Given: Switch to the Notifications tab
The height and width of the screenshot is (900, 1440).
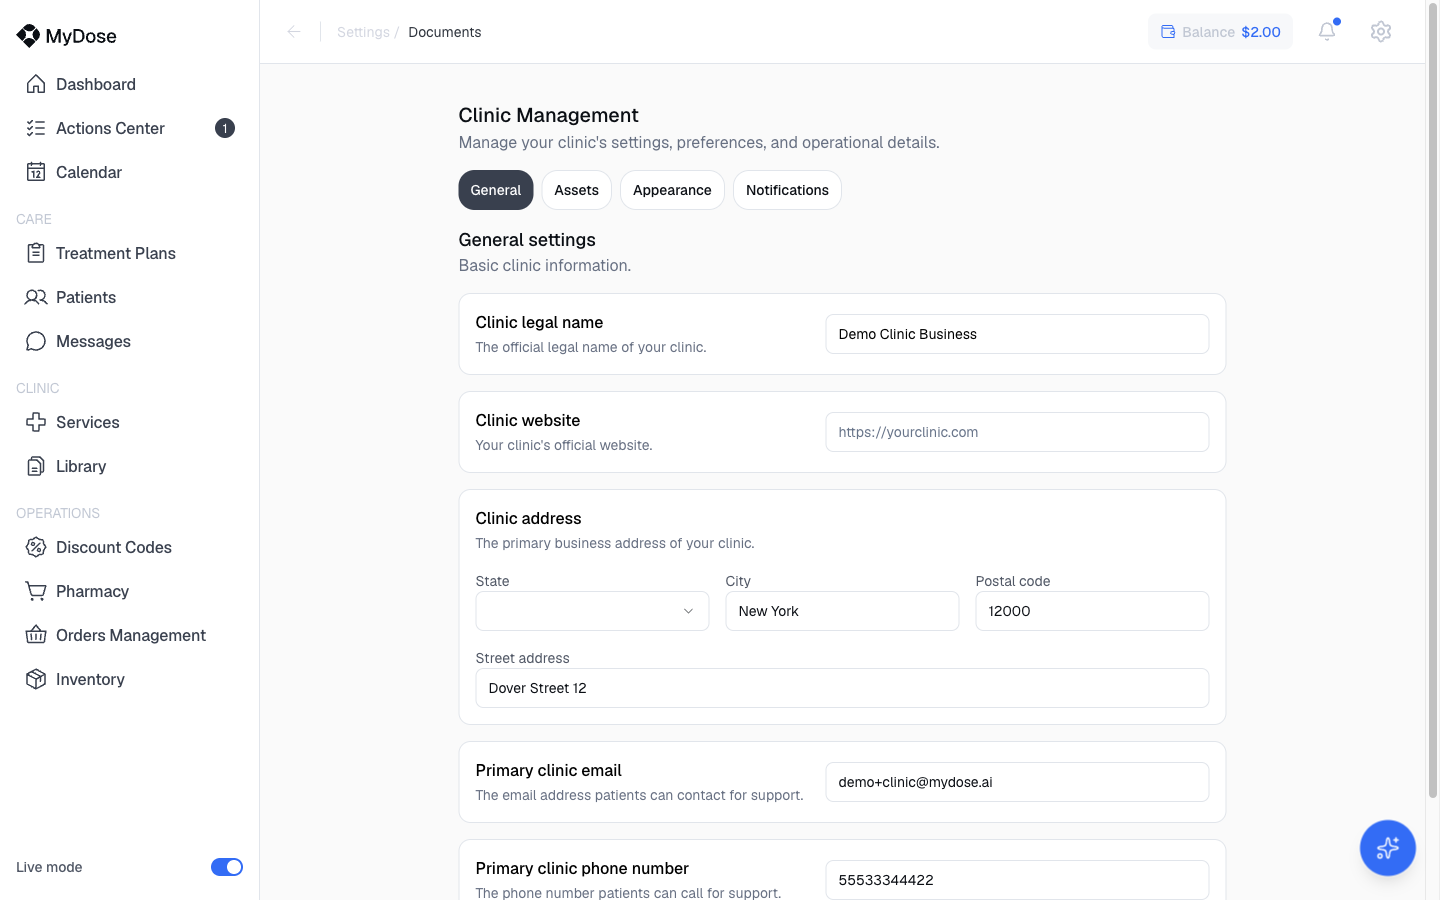Looking at the screenshot, I should (787, 190).
